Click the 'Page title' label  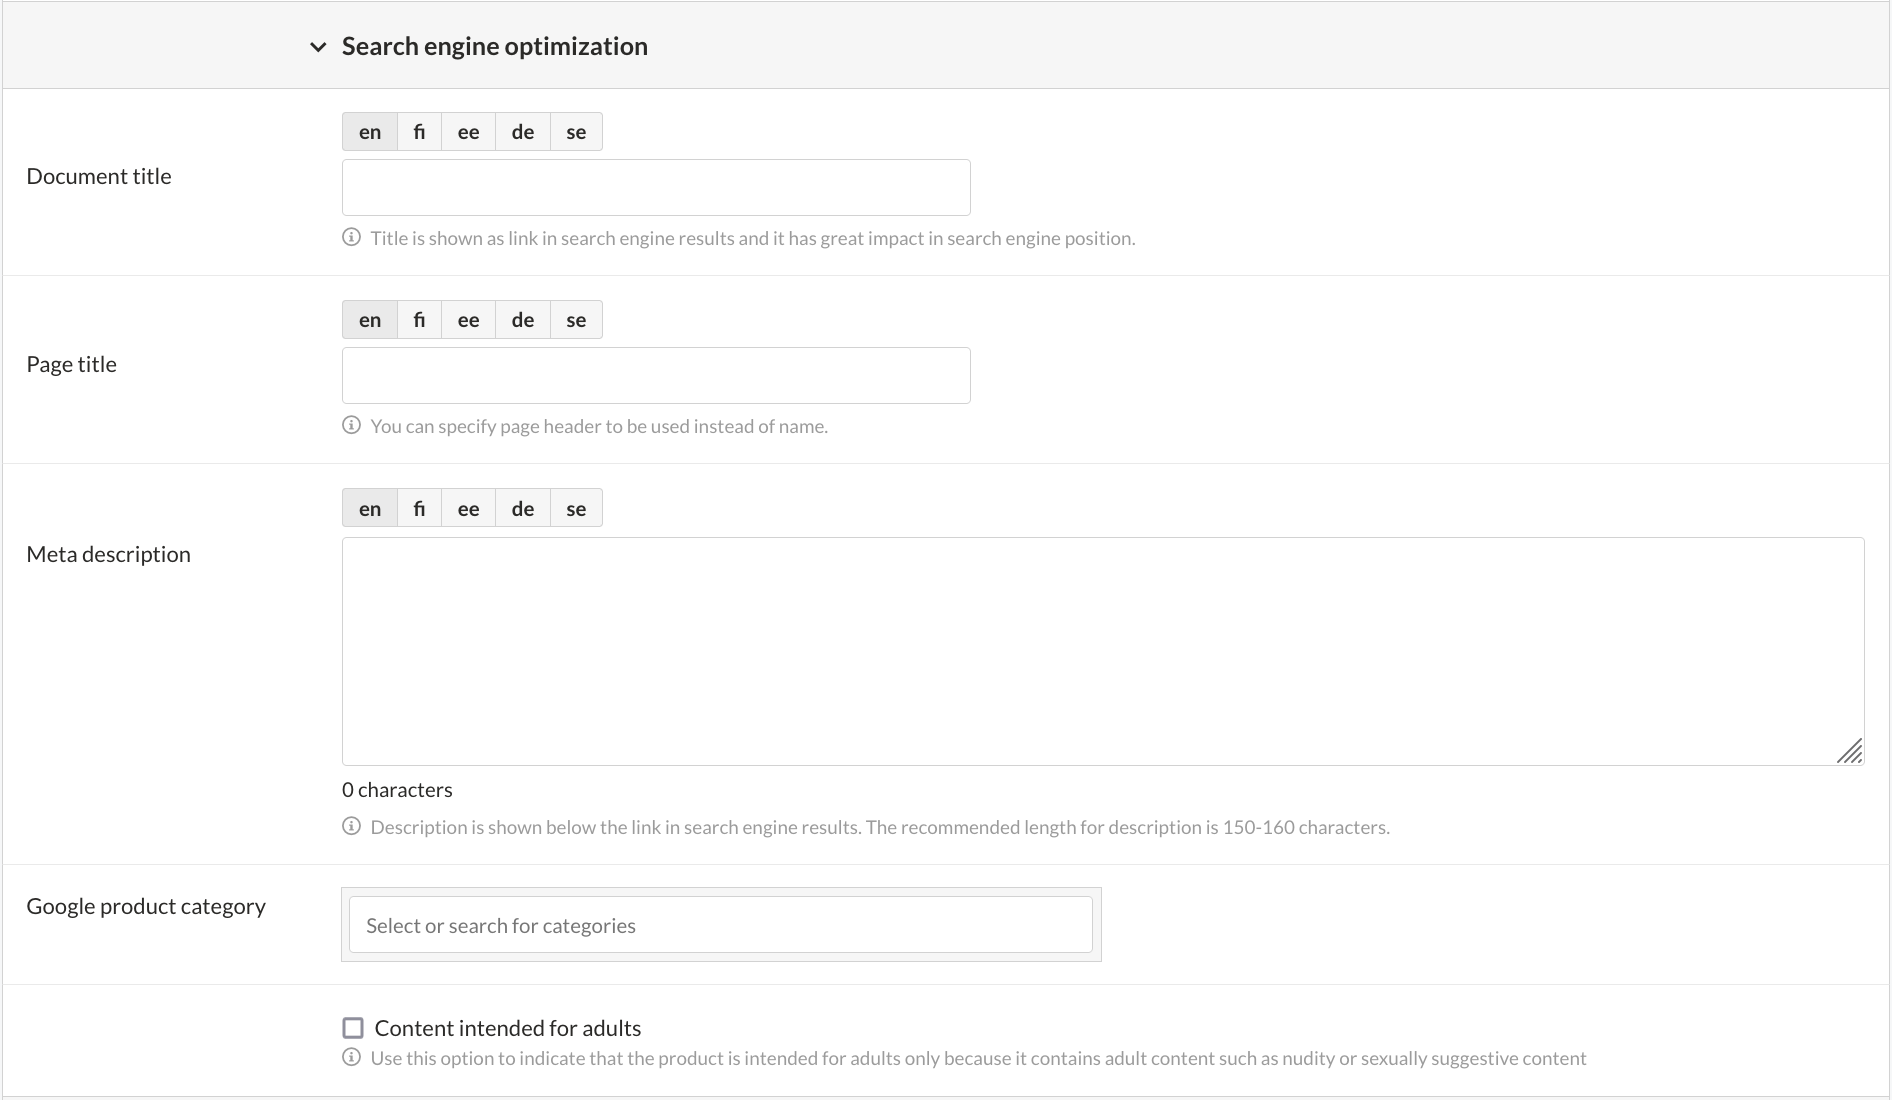[72, 364]
